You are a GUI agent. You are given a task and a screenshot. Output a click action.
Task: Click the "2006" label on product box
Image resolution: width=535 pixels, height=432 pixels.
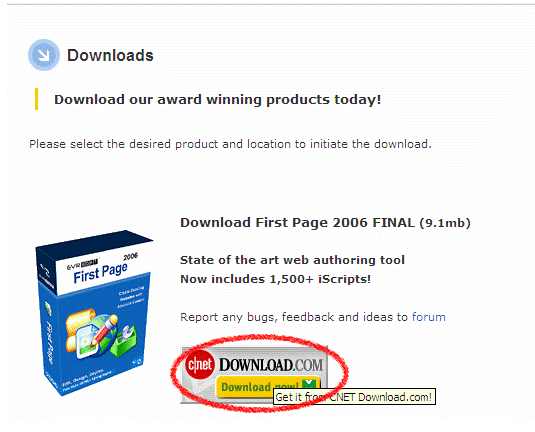coord(131,257)
